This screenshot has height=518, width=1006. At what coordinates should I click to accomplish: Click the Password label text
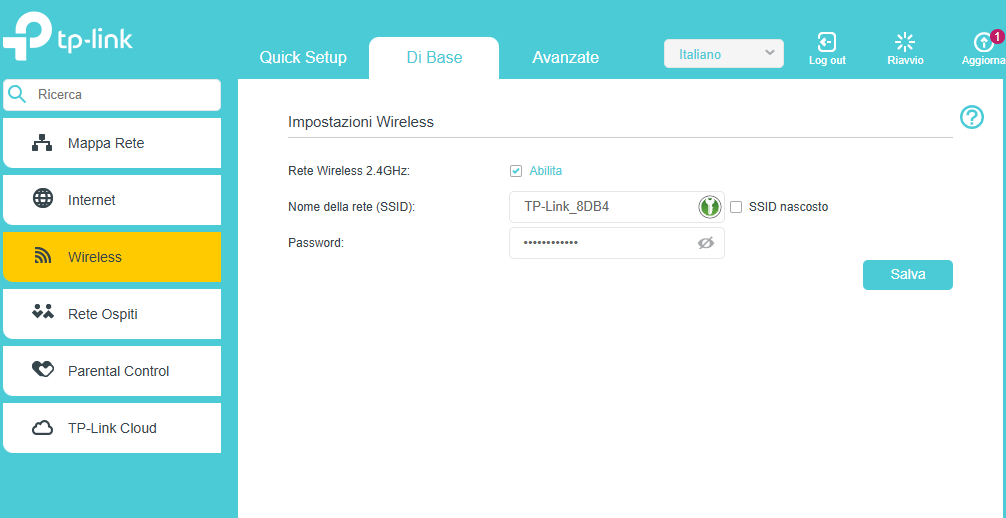(x=316, y=243)
